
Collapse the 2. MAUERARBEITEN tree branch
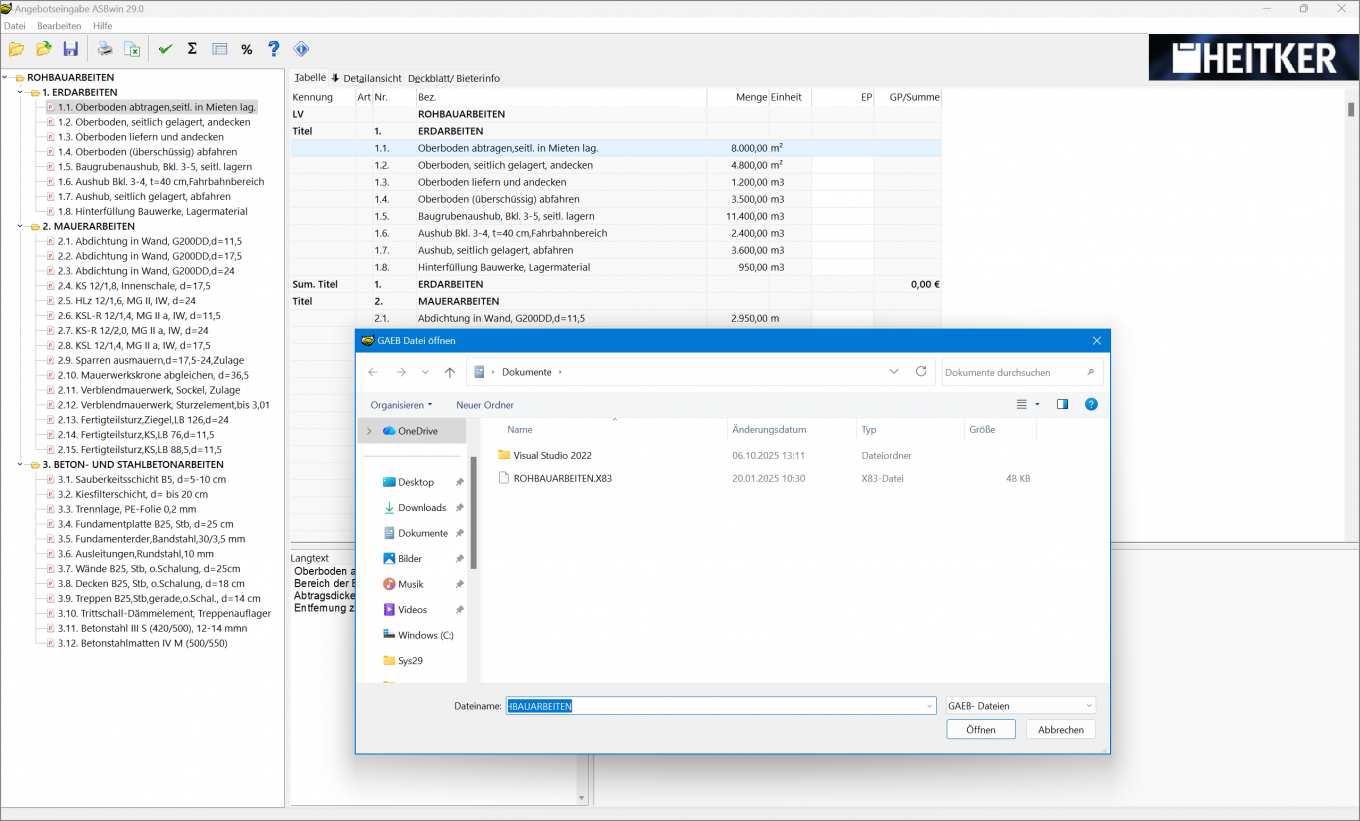[20, 226]
